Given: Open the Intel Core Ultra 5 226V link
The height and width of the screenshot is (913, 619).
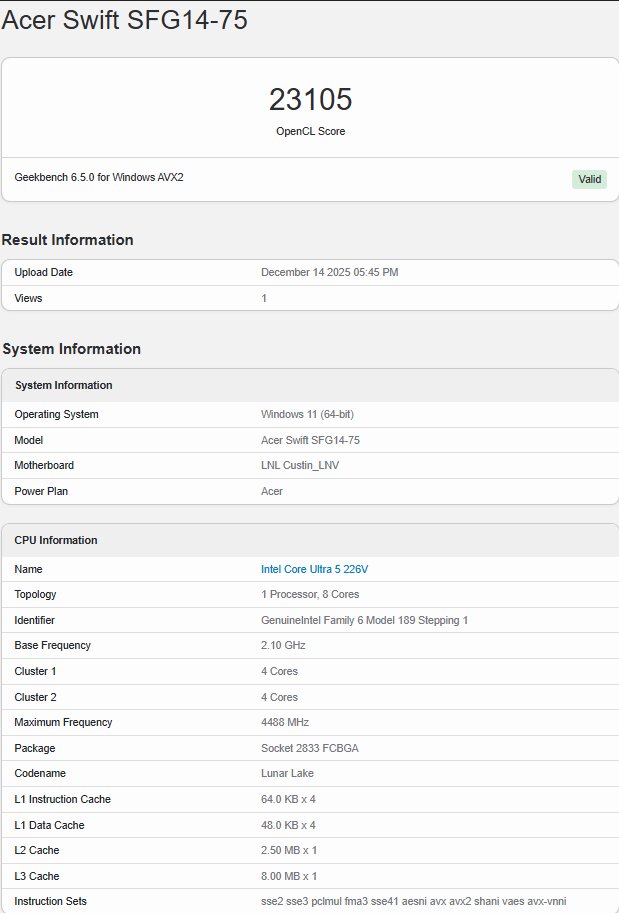Looking at the screenshot, I should tap(314, 569).
